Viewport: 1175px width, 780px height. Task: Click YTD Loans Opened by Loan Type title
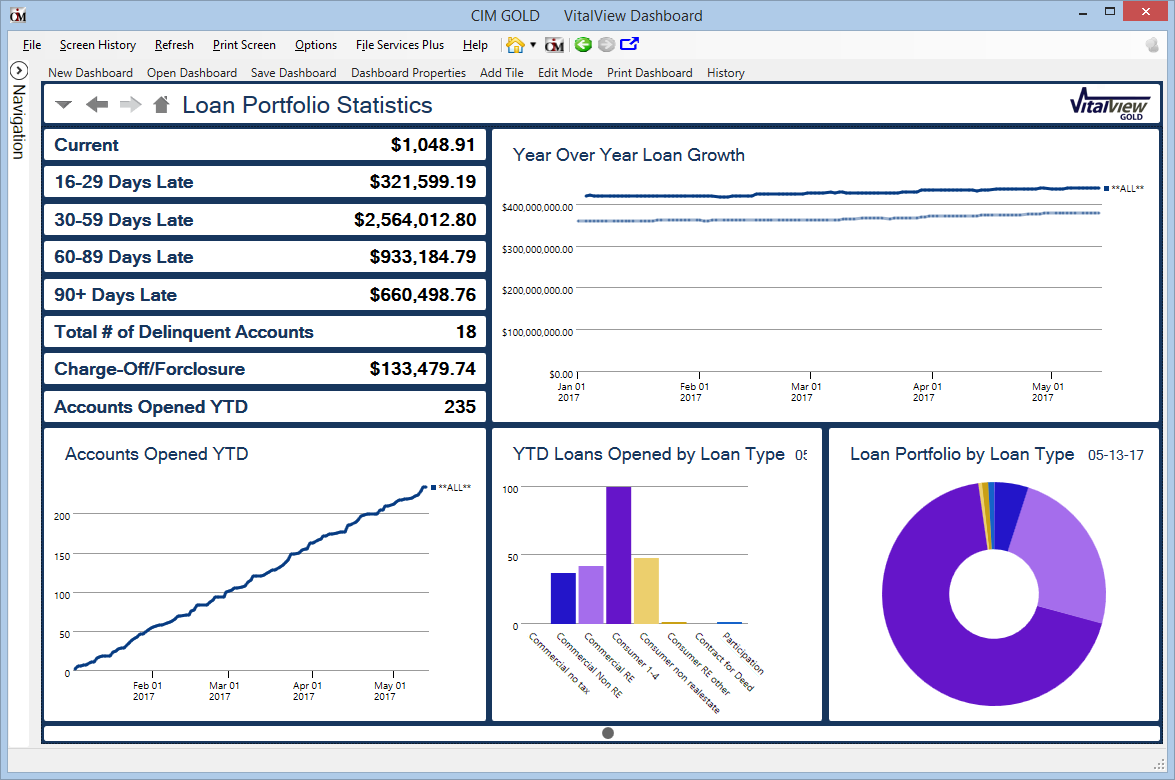click(648, 454)
